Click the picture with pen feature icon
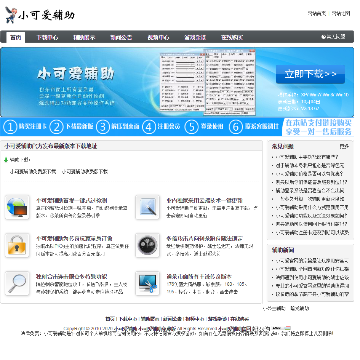360x360 pixels. pyautogui.click(x=147, y=207)
